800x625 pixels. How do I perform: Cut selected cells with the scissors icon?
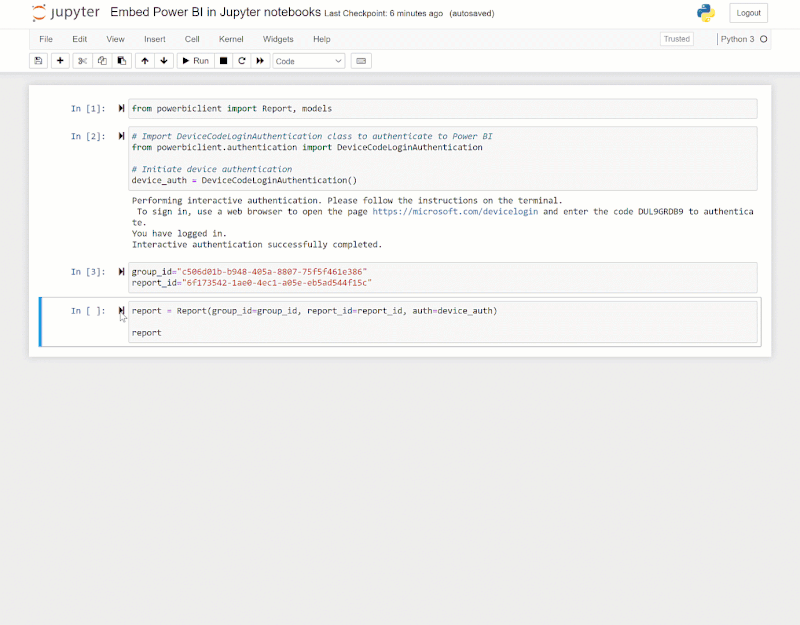pyautogui.click(x=82, y=61)
